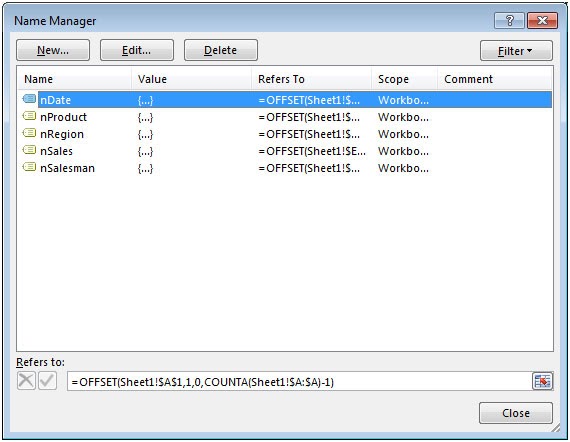Screen dimensions: 570x442
Task: Click the nDate name tag icon
Action: pyautogui.click(x=29, y=99)
